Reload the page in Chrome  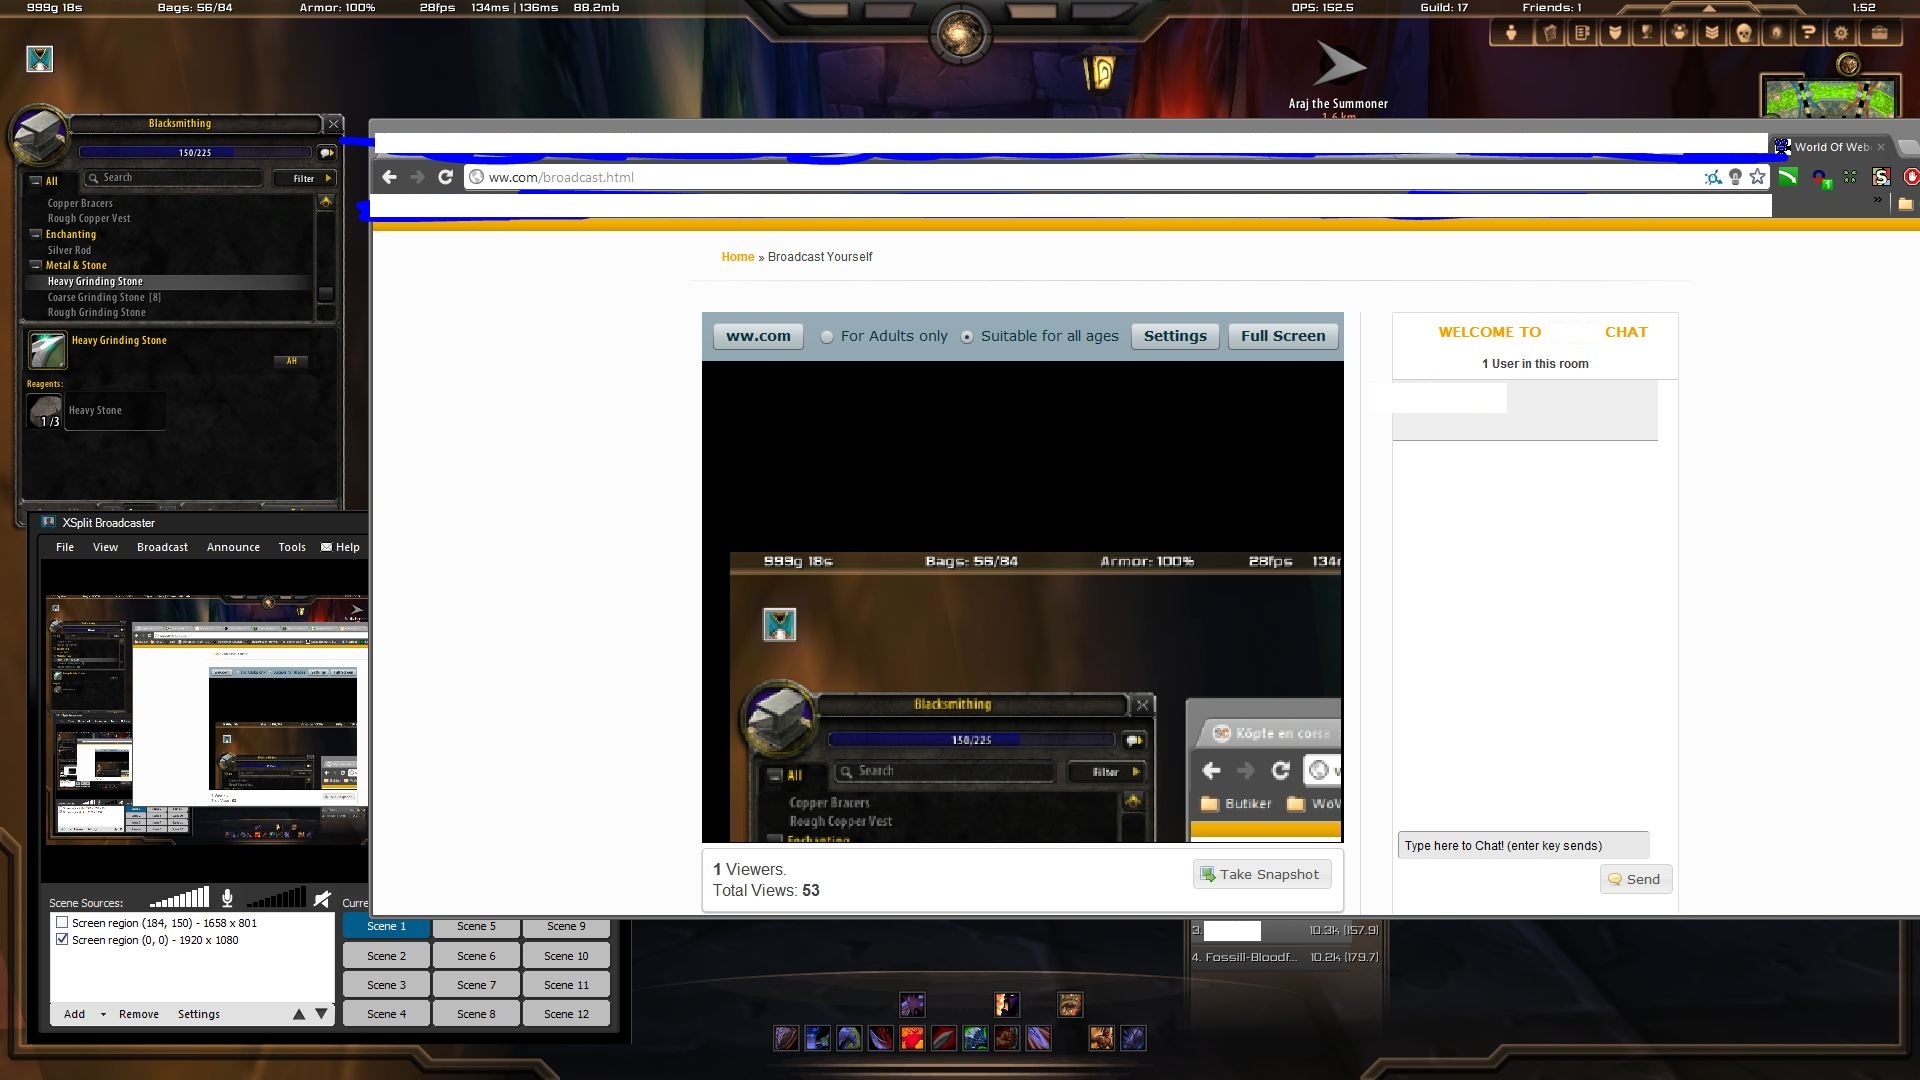coord(446,177)
